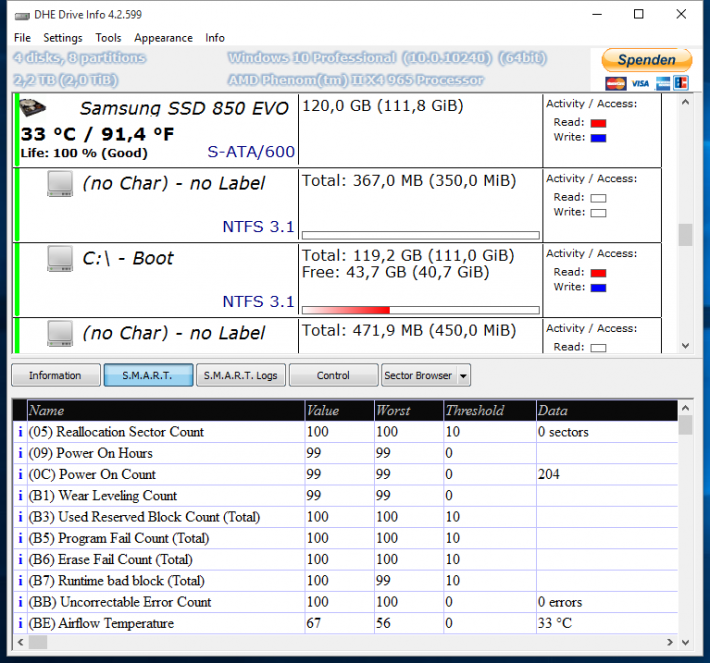
Task: Click the blue Write swatch of Samsung SSD
Action: (x=598, y=138)
